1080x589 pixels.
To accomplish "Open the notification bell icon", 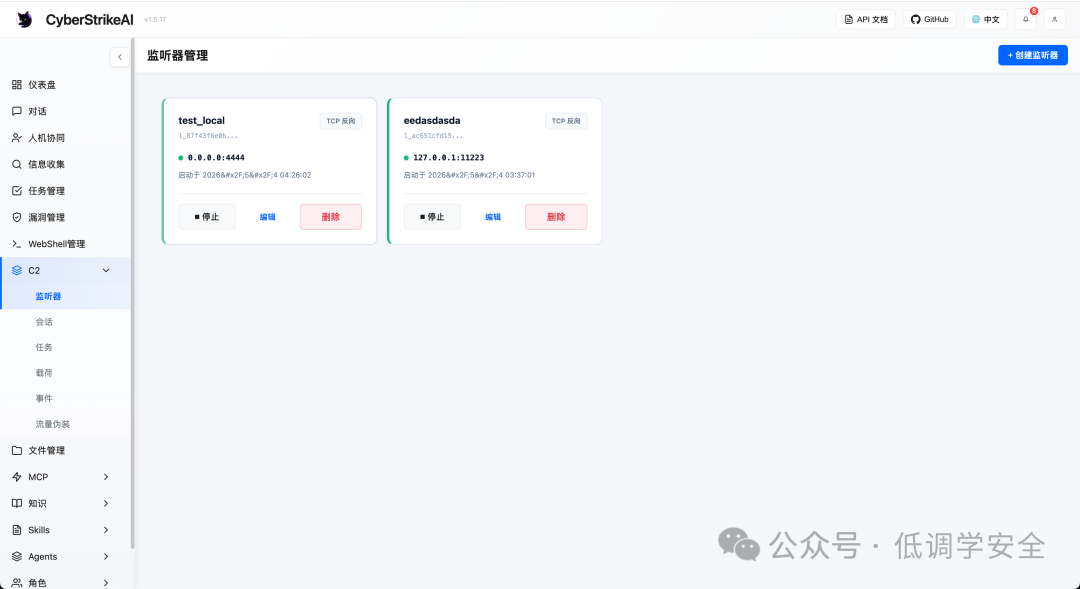I will [1026, 19].
